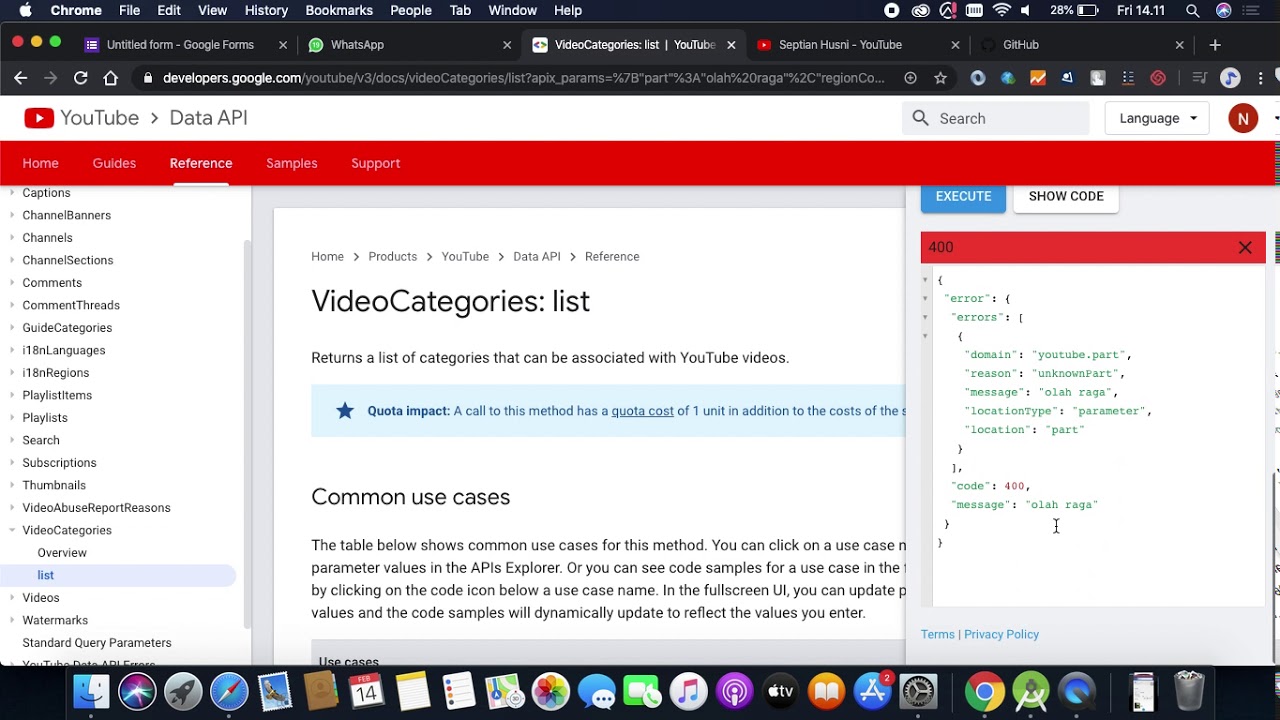This screenshot has width=1280, height=720.
Task: Open Overview under VideoCategories
Action: tap(62, 553)
